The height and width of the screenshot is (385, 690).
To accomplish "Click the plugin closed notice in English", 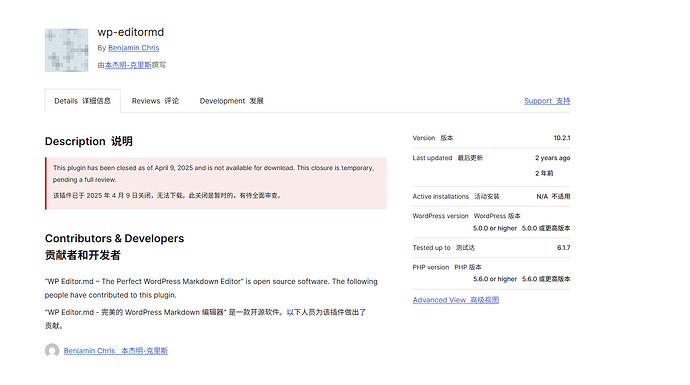I will [213, 174].
